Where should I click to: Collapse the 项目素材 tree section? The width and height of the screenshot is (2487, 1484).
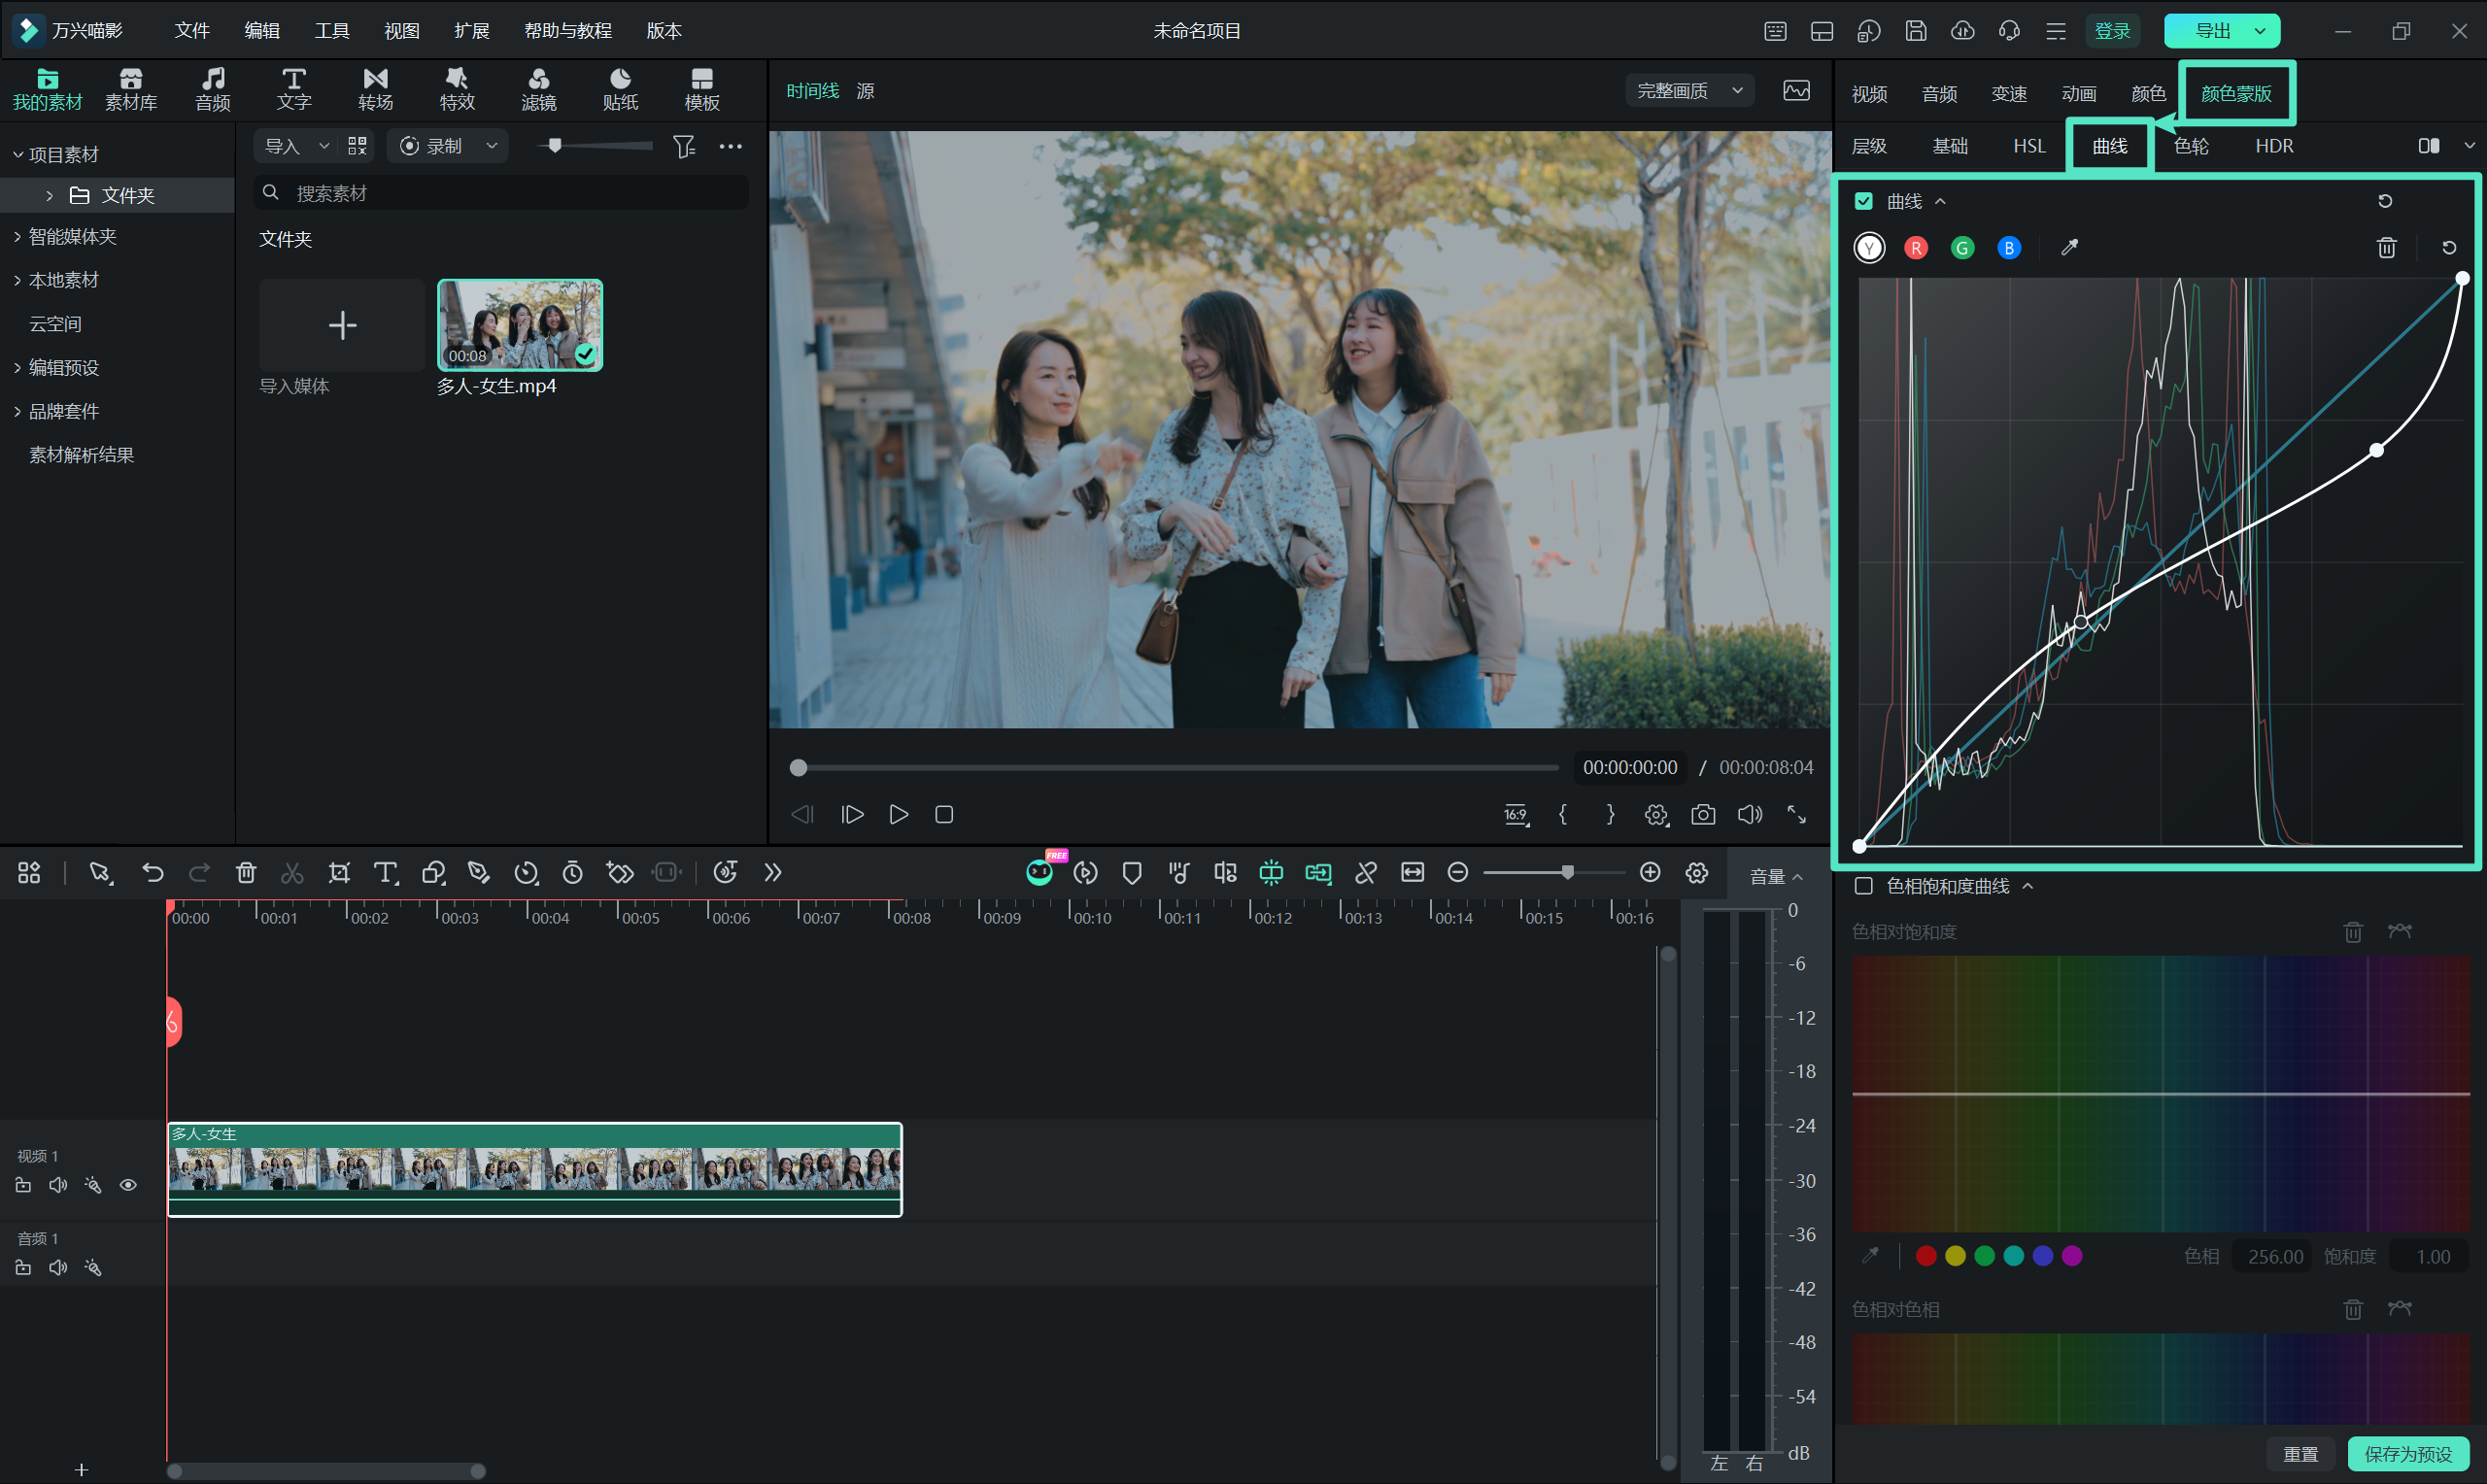point(17,154)
